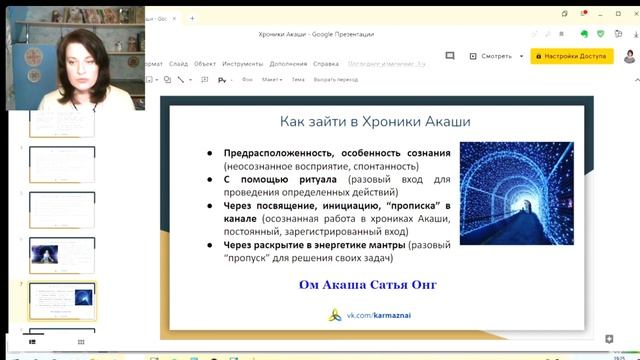Select slide 6 thumbnail with figure image
This screenshot has height=360, width=640.
[x=62, y=256]
